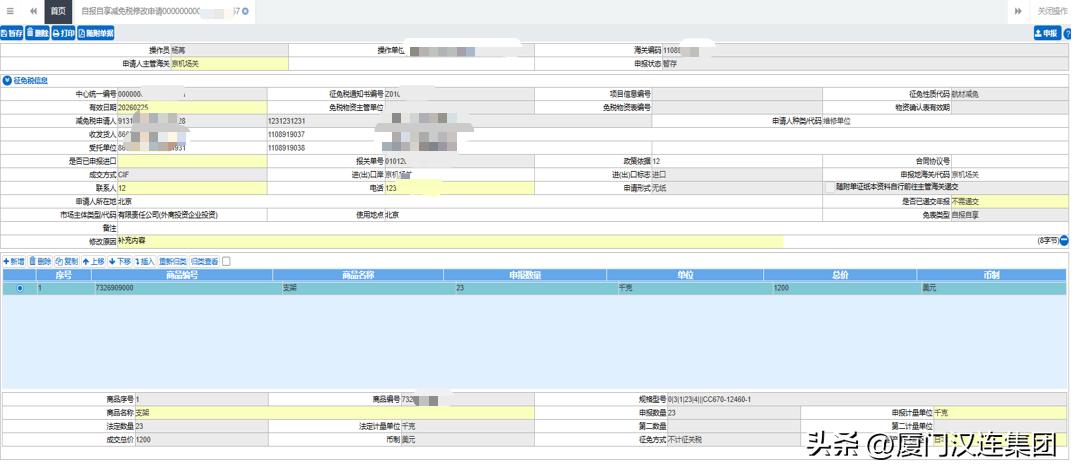Image resolution: width=1072 pixels, height=472 pixels.
Task: Move row down with 下移
Action: [x=120, y=261]
